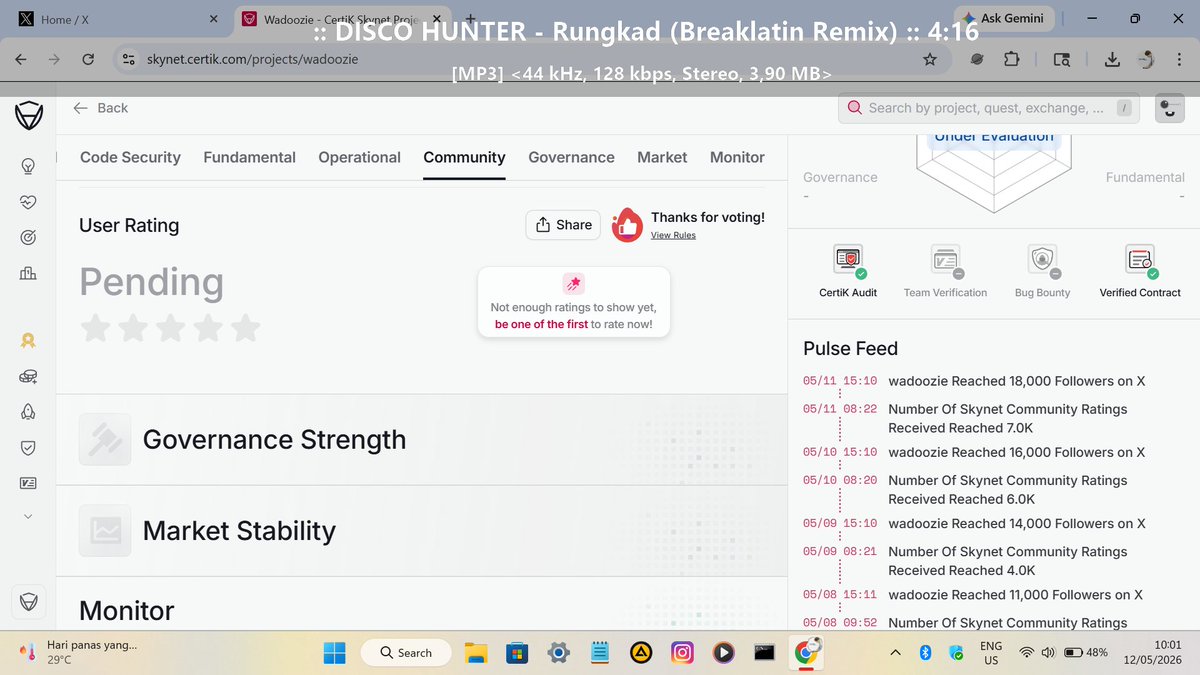
Task: Click the Team Verification badge icon
Action: 945,261
